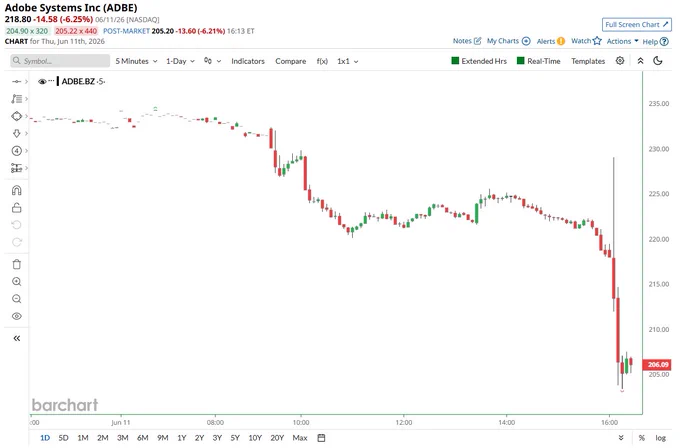Toggle the Extended Hrs checkbox
This screenshot has width=680, height=448.
coord(455,61)
